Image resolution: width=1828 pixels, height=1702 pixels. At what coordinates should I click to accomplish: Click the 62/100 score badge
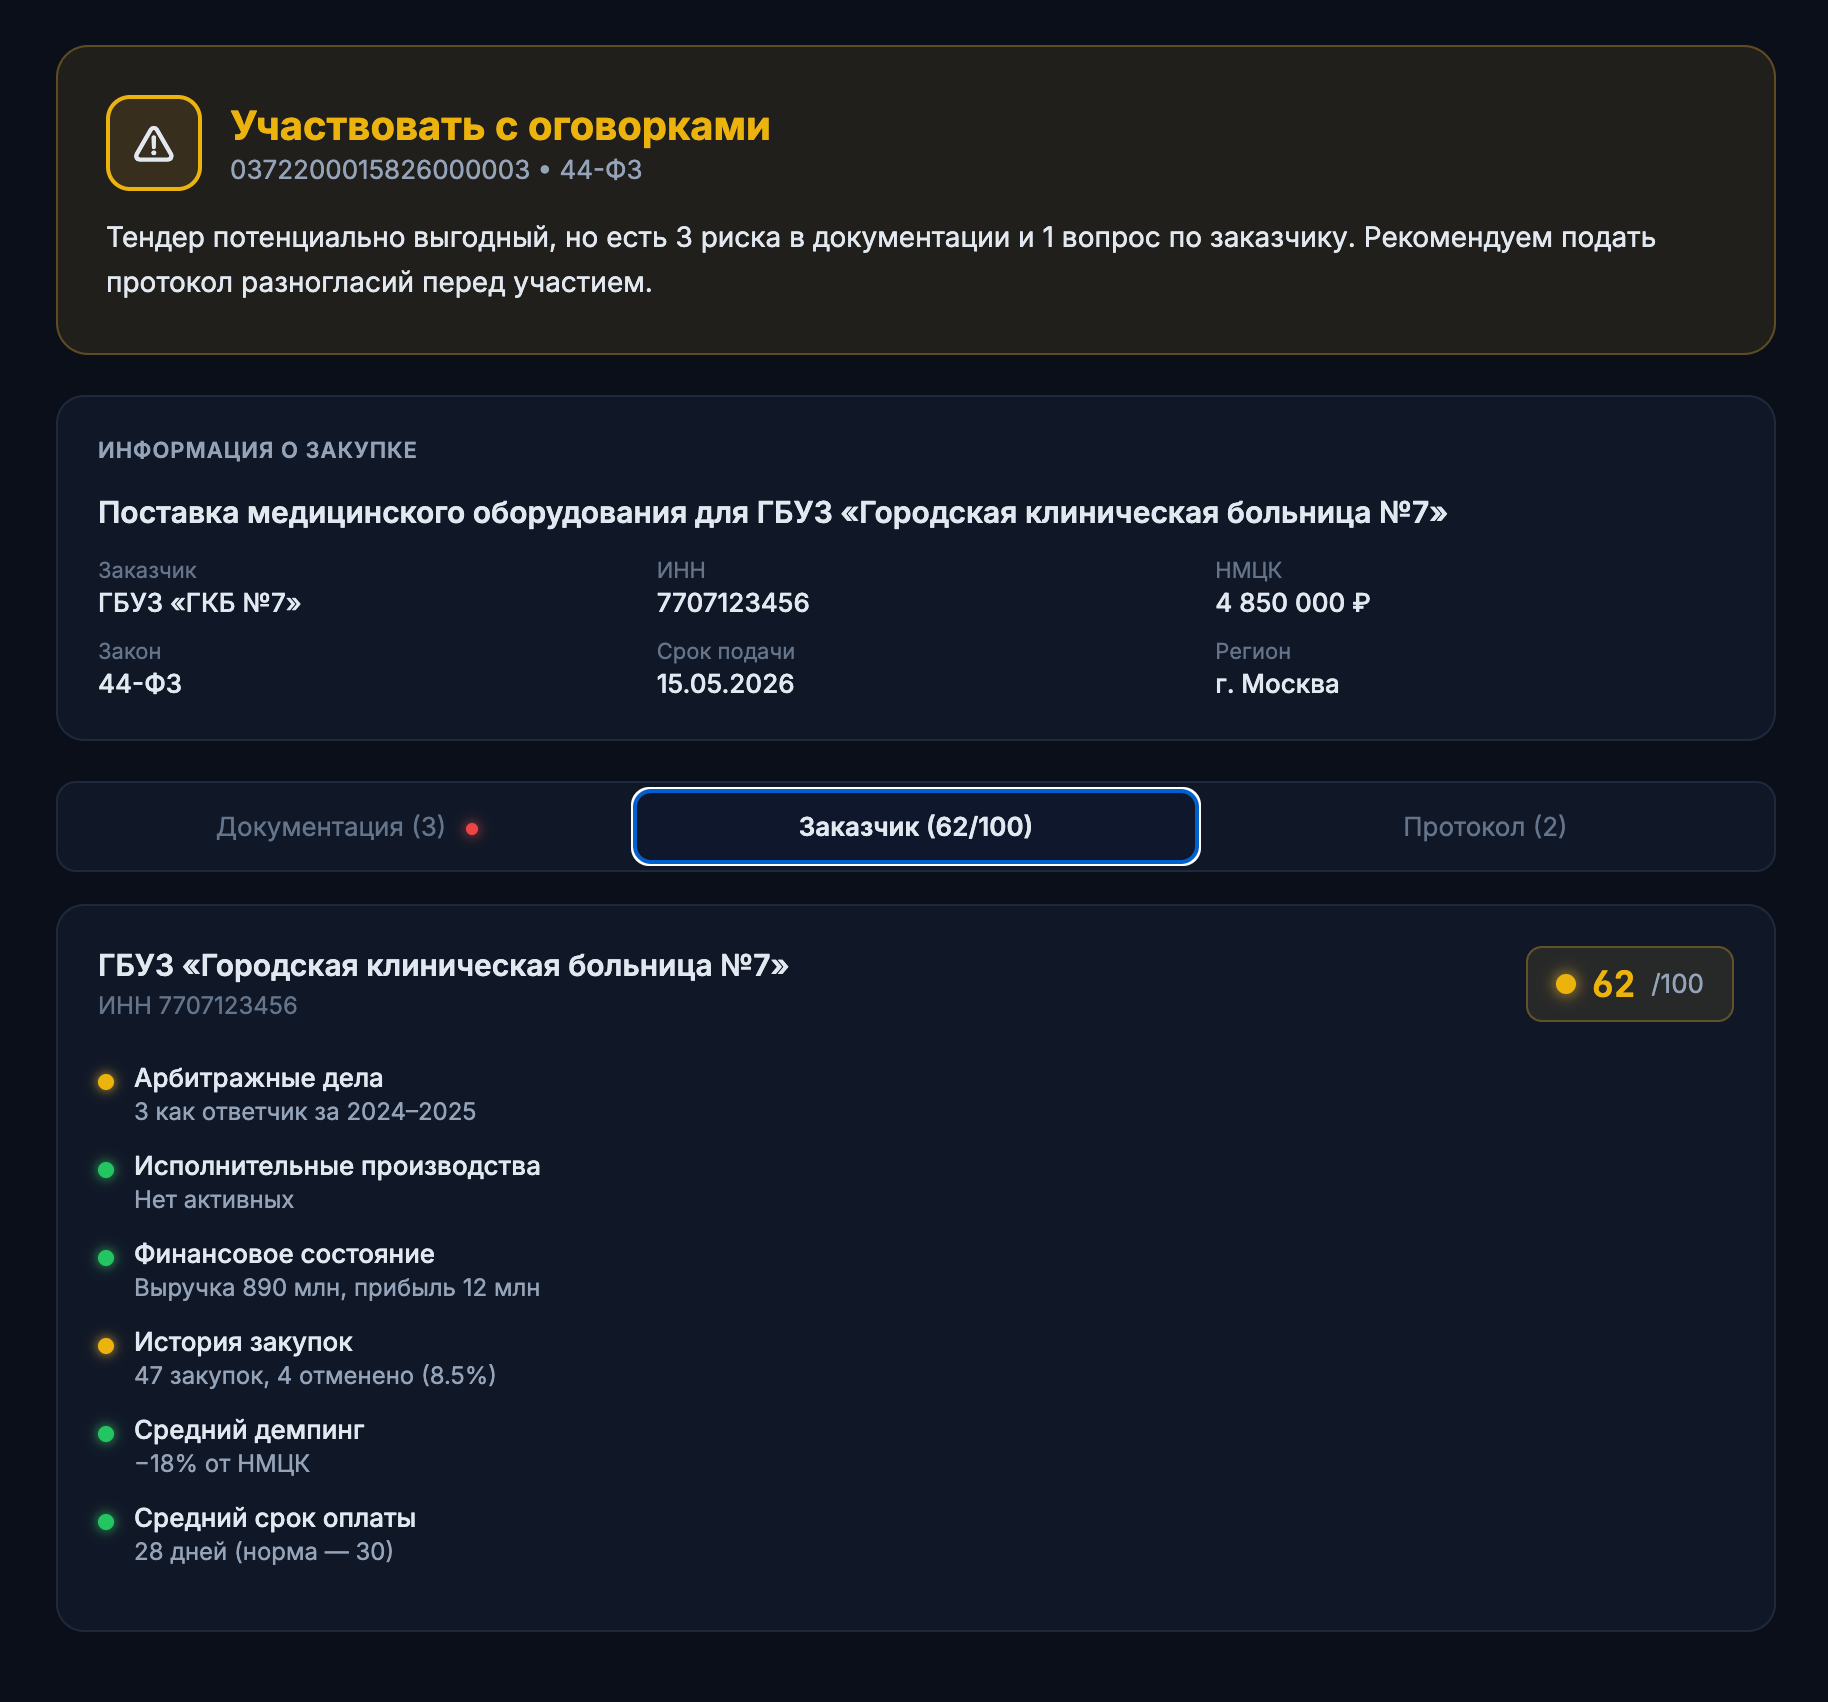[1629, 984]
